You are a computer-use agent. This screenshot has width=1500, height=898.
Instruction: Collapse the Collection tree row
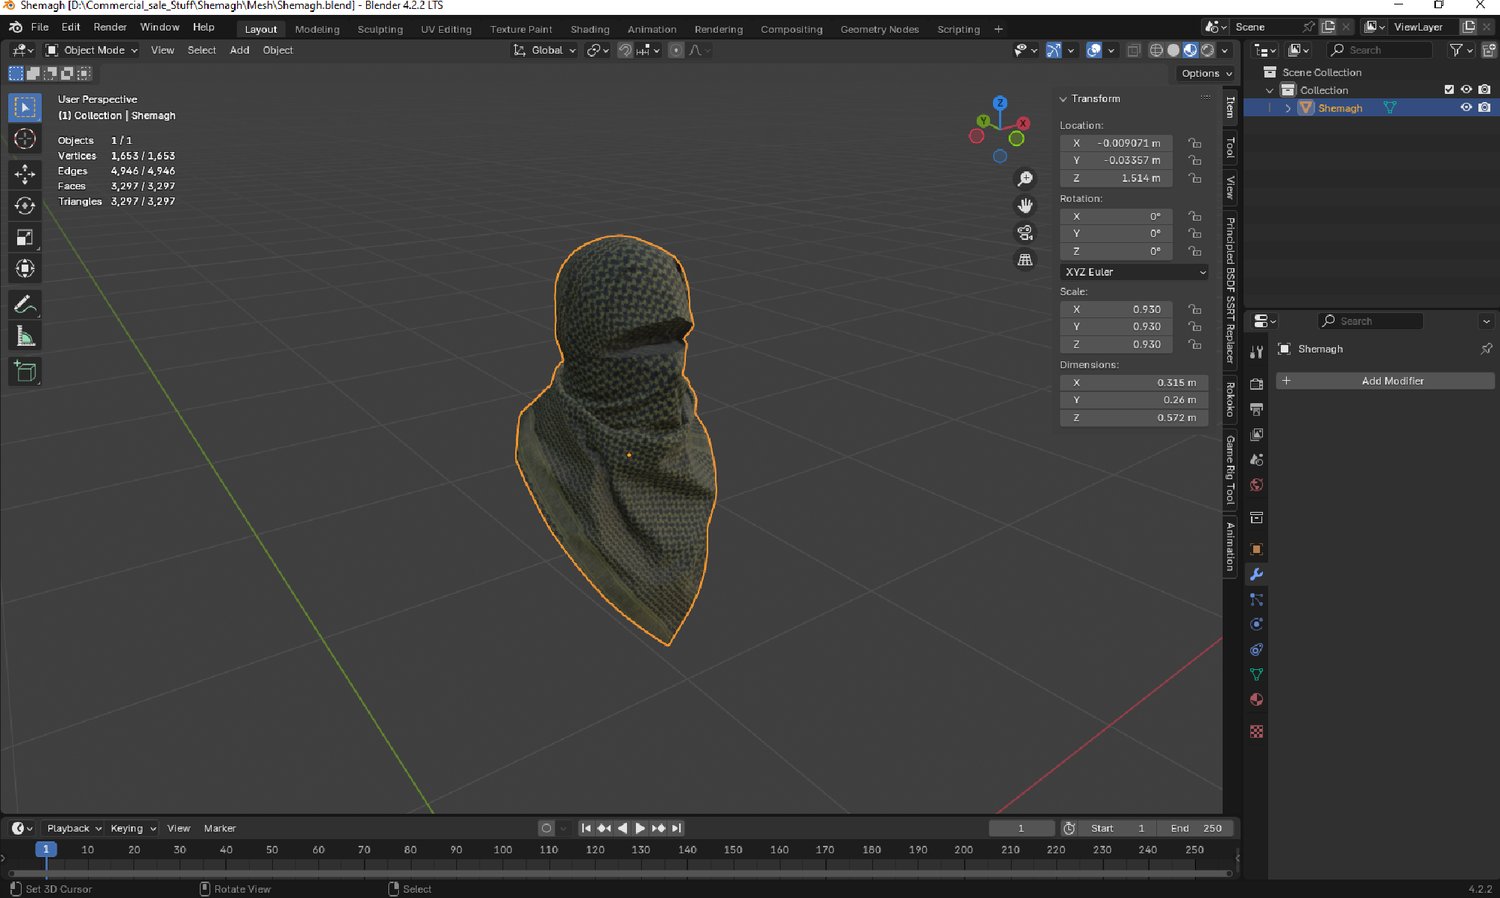[1270, 90]
